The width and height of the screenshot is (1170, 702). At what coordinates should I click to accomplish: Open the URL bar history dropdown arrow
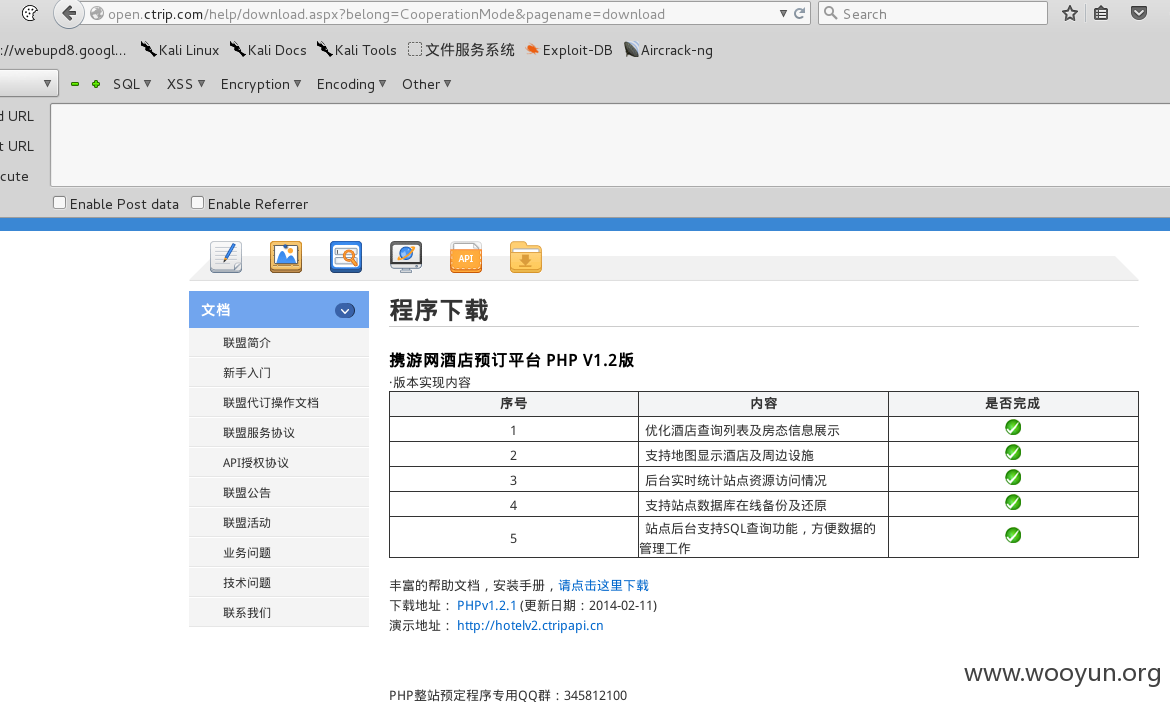(783, 13)
